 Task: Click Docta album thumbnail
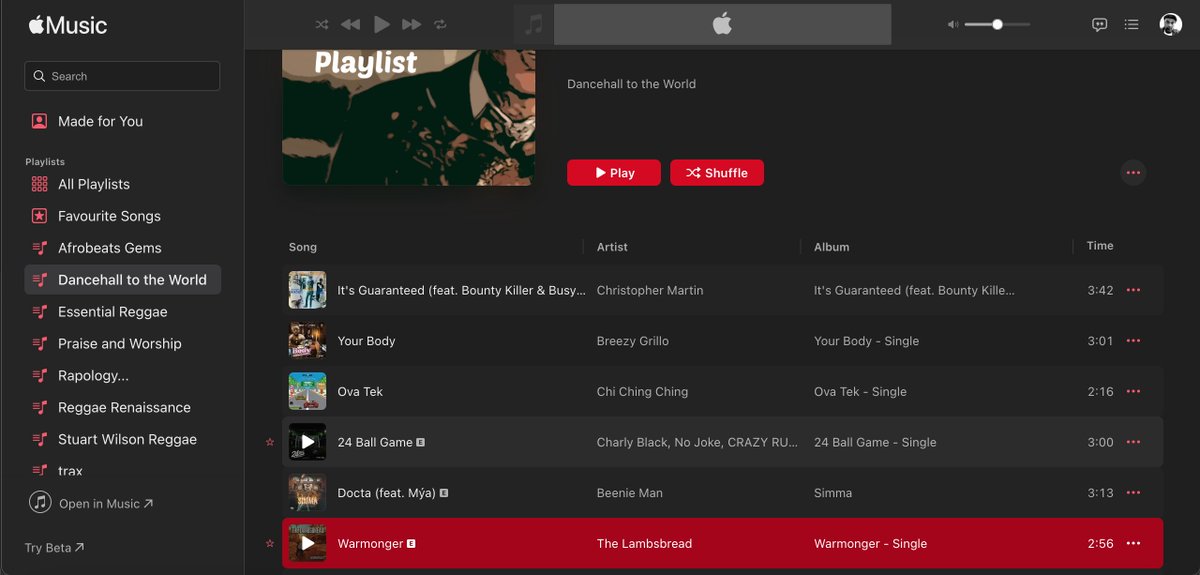[x=307, y=493]
